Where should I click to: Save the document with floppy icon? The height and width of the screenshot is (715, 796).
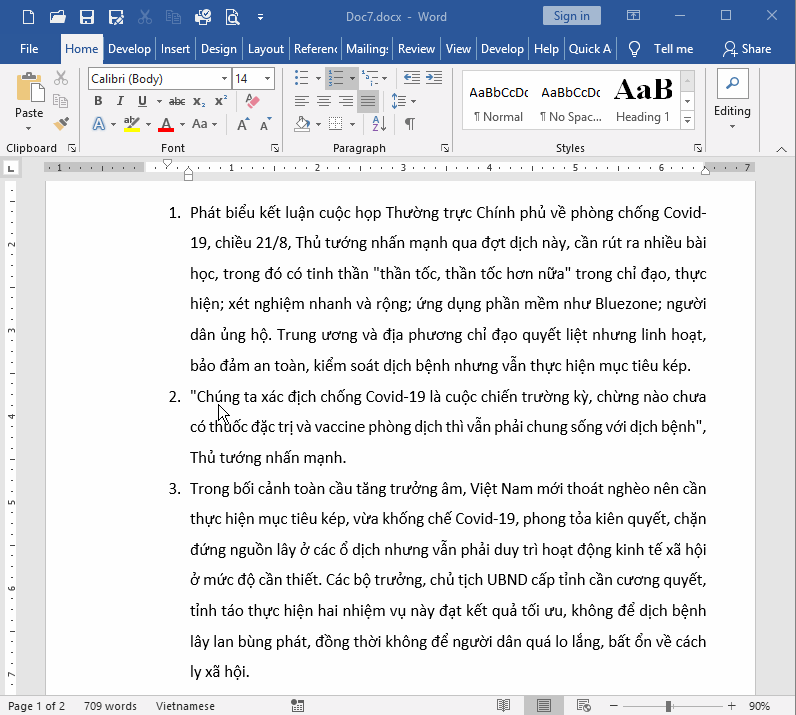[x=87, y=17]
